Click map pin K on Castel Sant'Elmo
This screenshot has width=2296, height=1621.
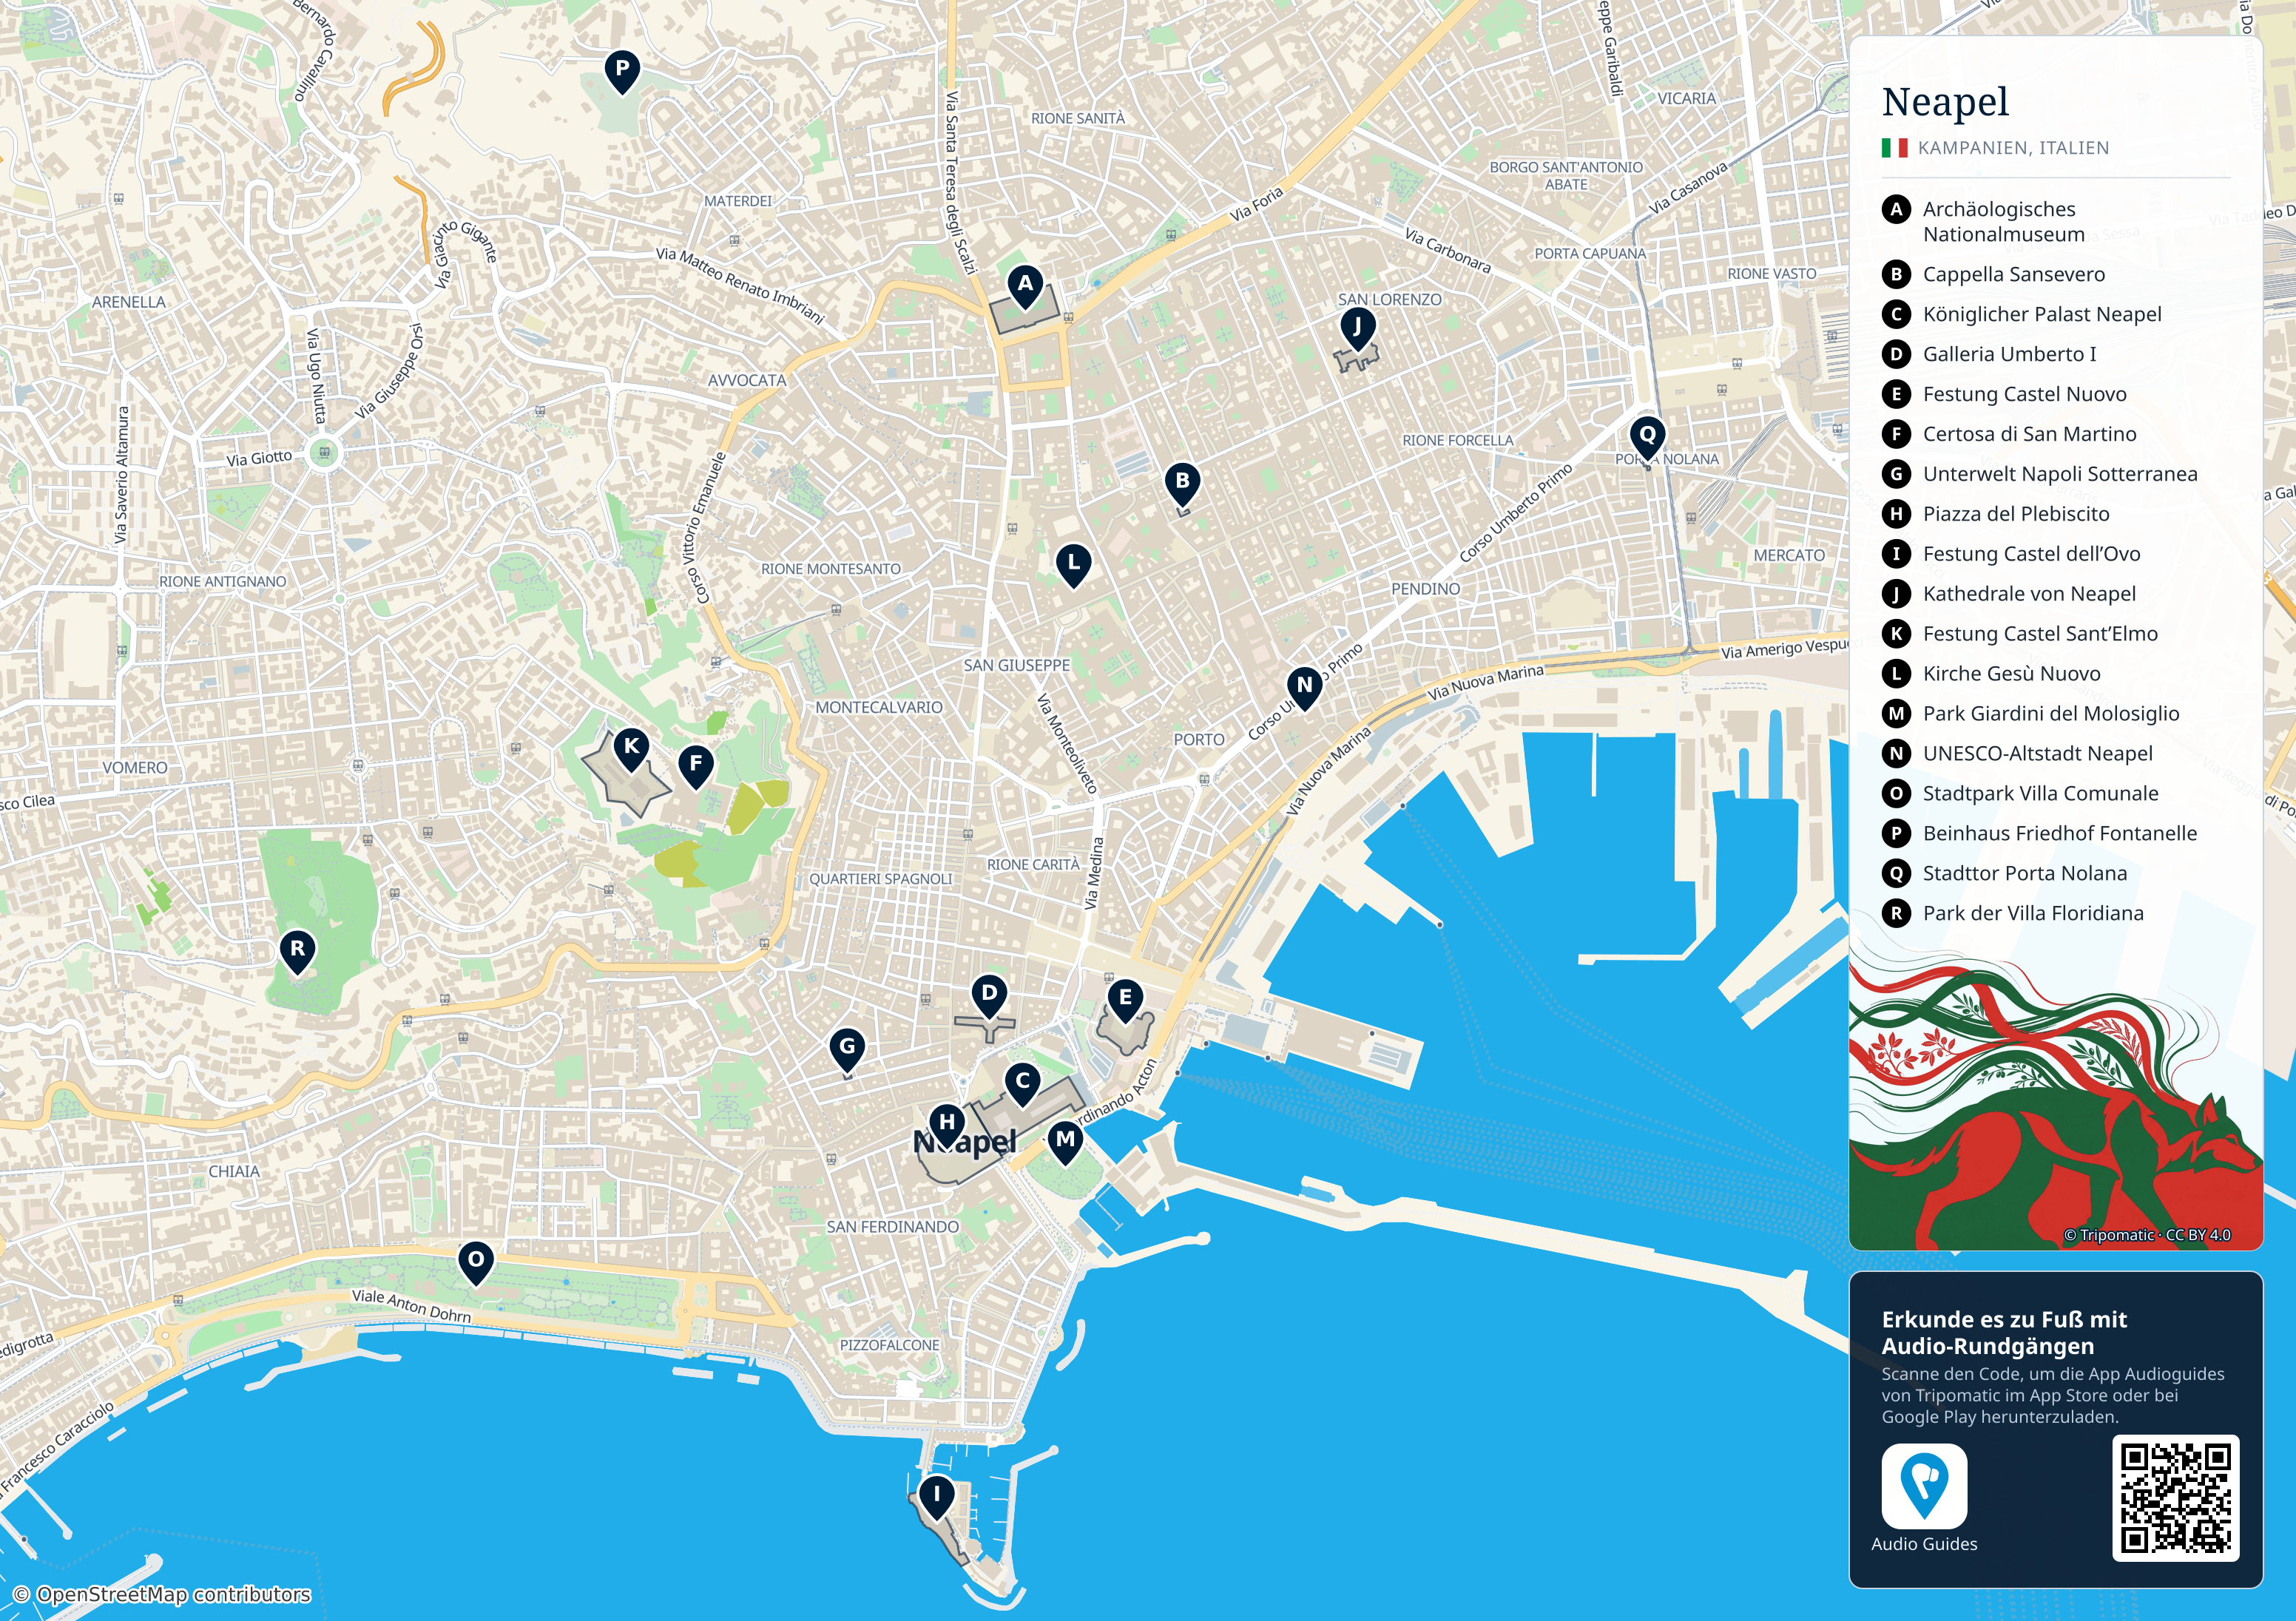click(x=631, y=749)
